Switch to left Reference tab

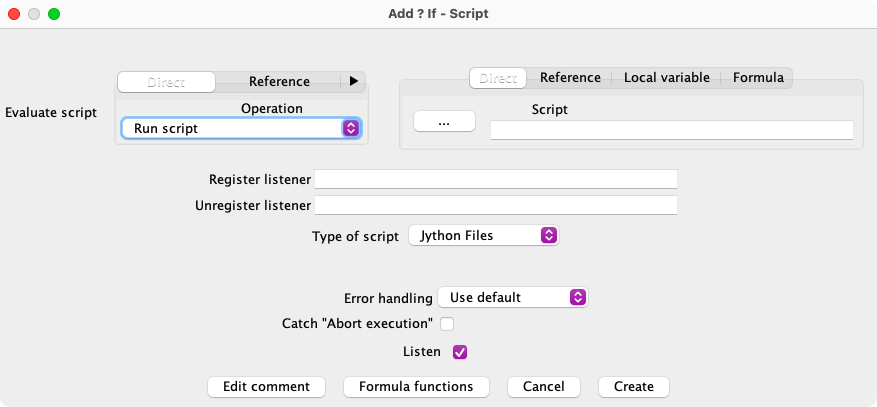click(279, 82)
